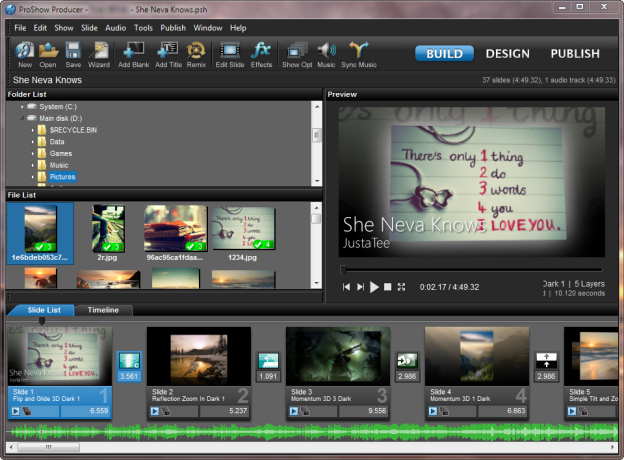Click the New show toolbar icon
This screenshot has height=460, width=624.
[x=24, y=52]
